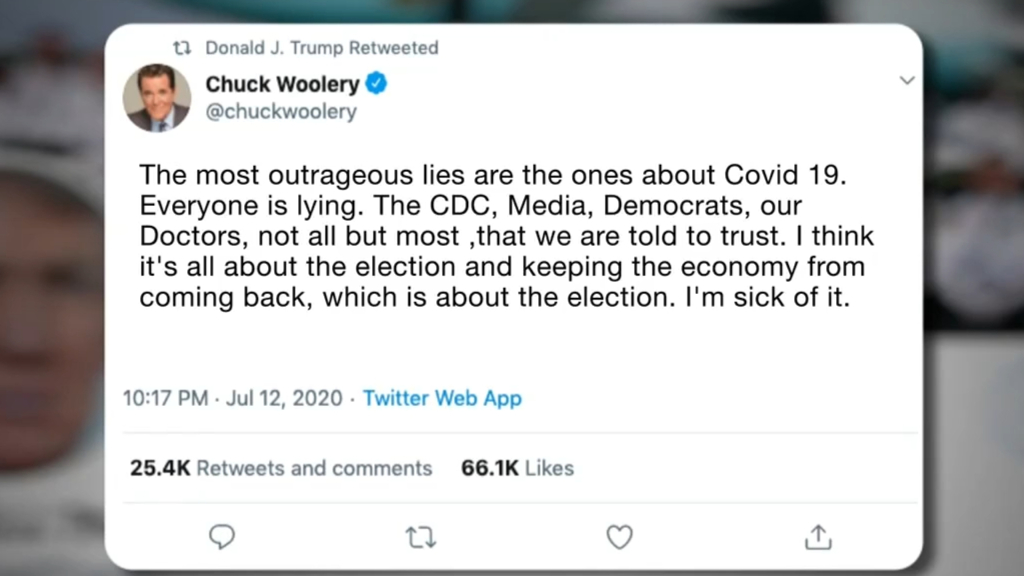Click the Covid 19 text in the tweet
Image resolution: width=1024 pixels, height=576 pixels.
coord(784,175)
